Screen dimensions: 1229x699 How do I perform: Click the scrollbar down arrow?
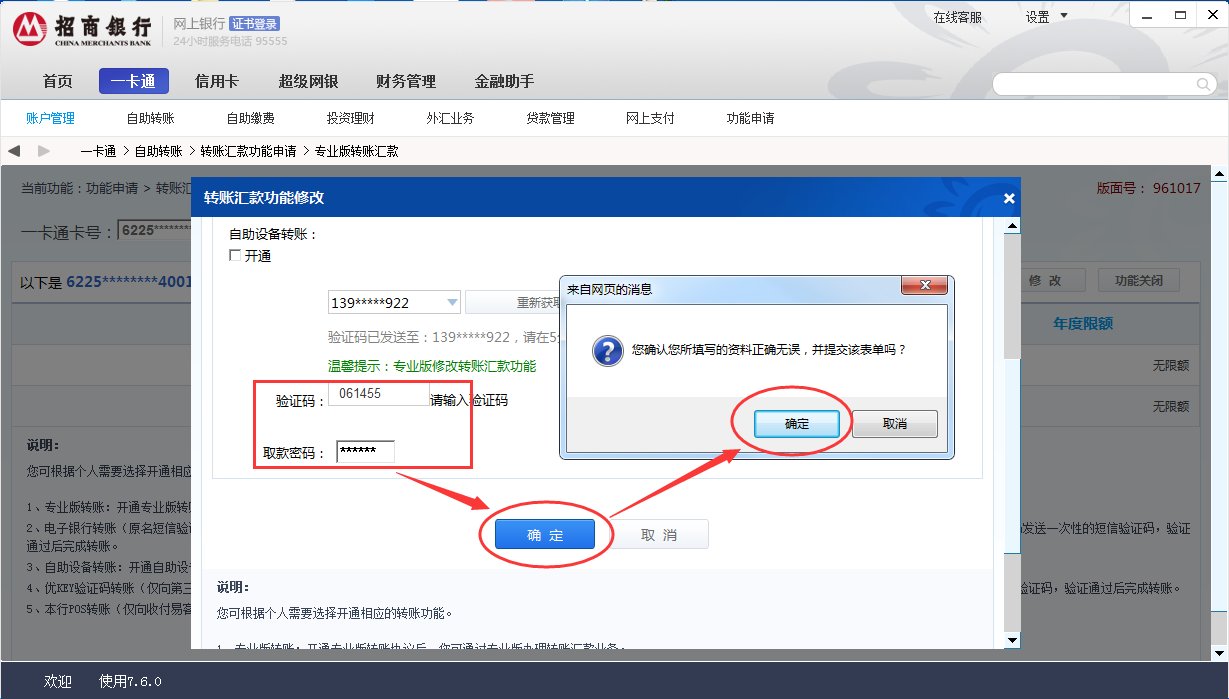[x=1013, y=640]
